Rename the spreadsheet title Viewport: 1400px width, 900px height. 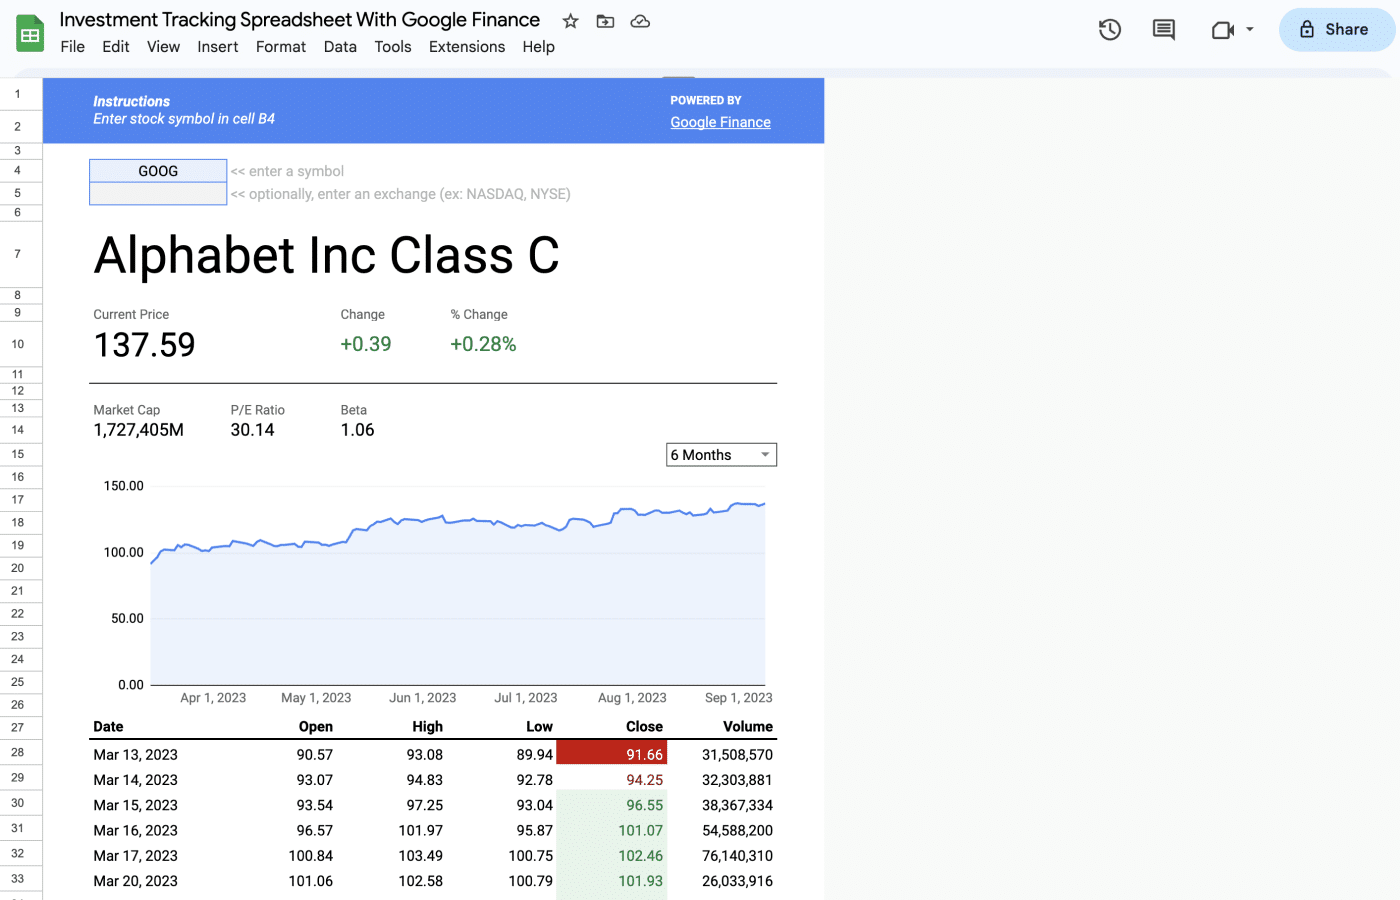point(300,20)
